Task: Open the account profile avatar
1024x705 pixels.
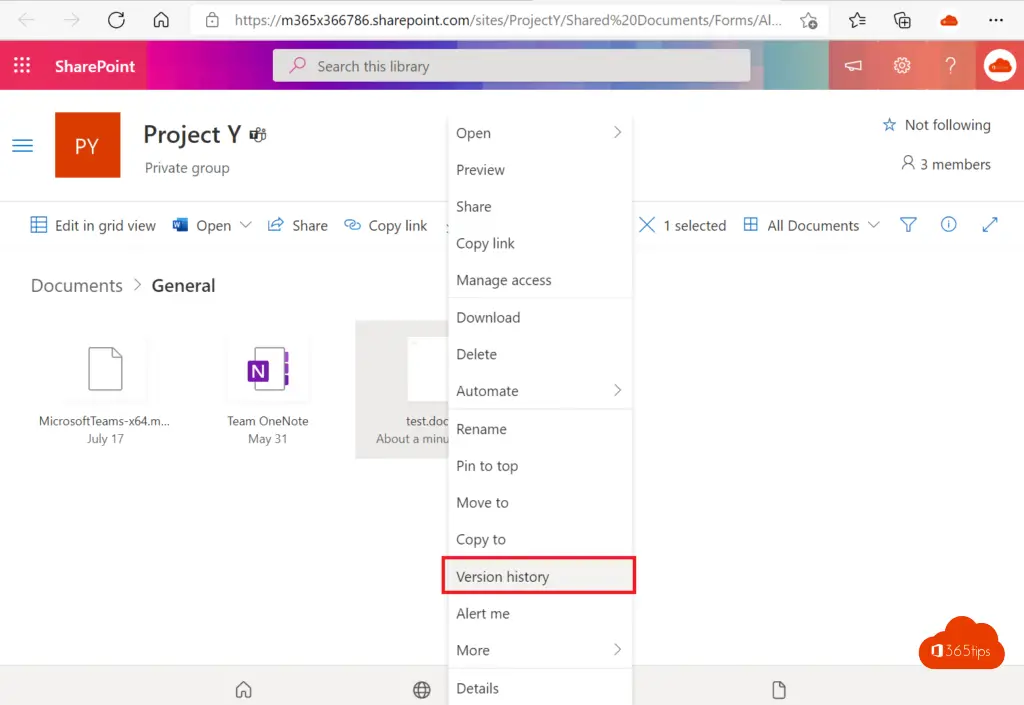Action: pos(1000,65)
